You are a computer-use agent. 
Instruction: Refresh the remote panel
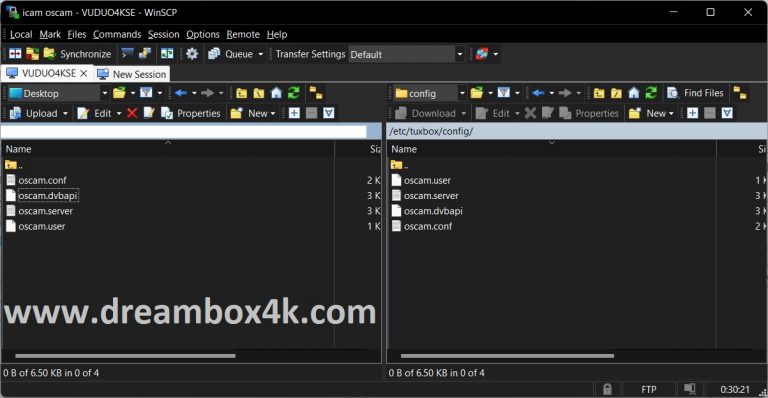click(x=651, y=93)
